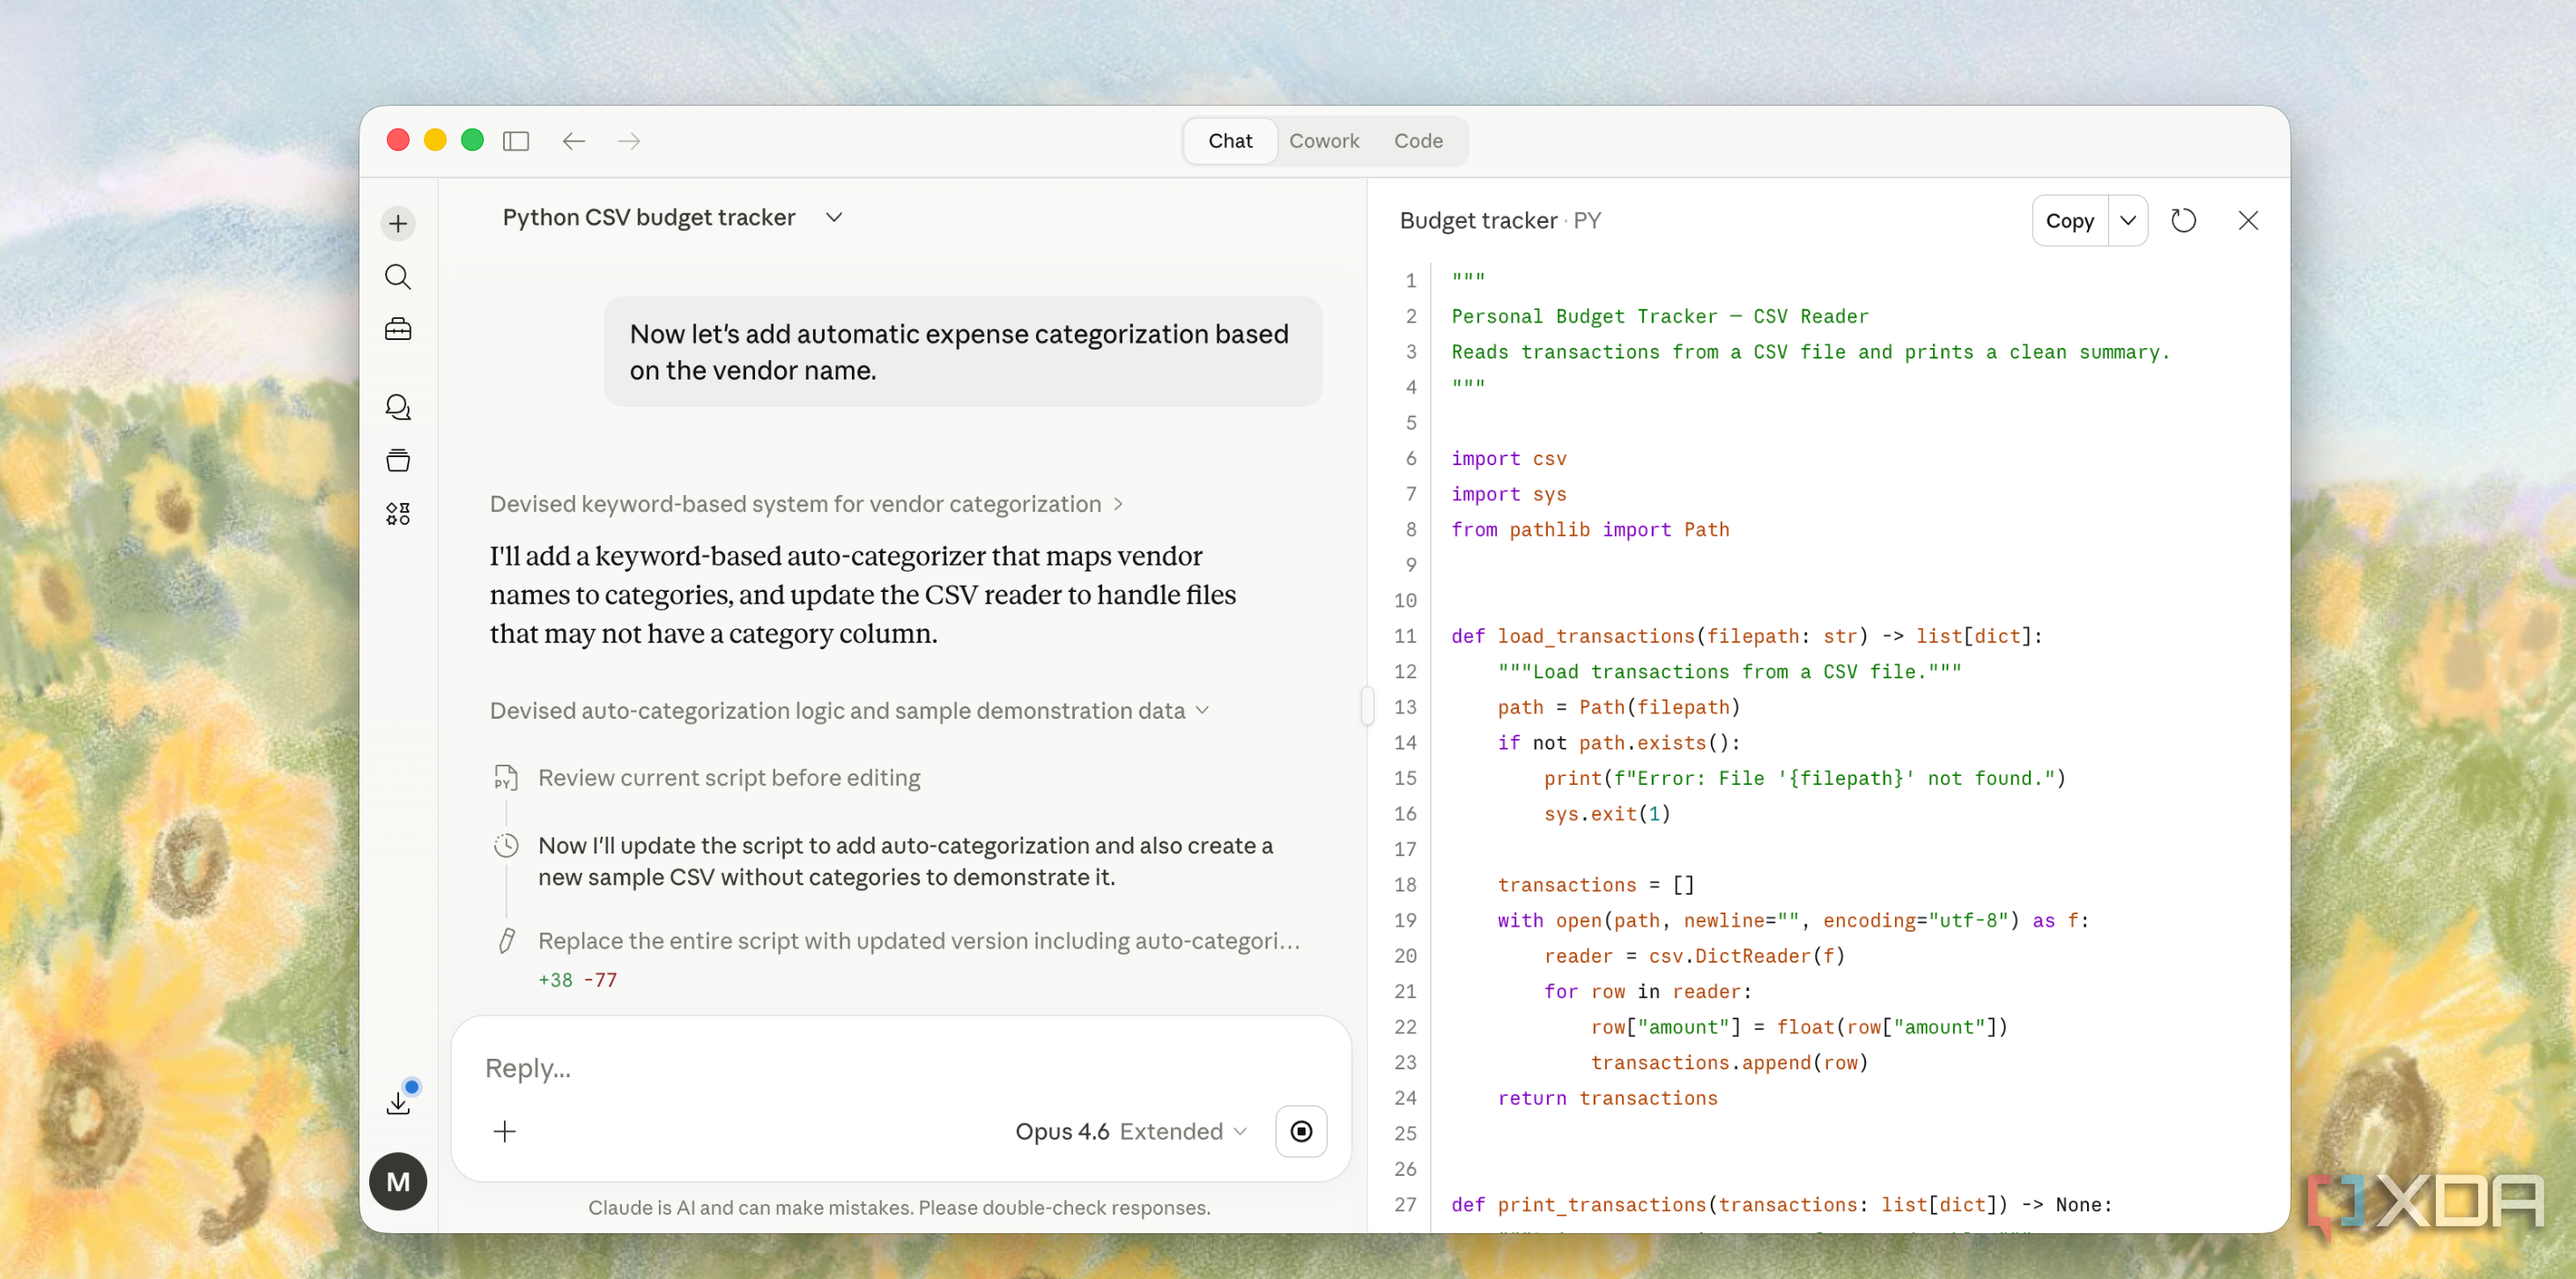Click the +38 -77 diff stats

click(x=577, y=980)
